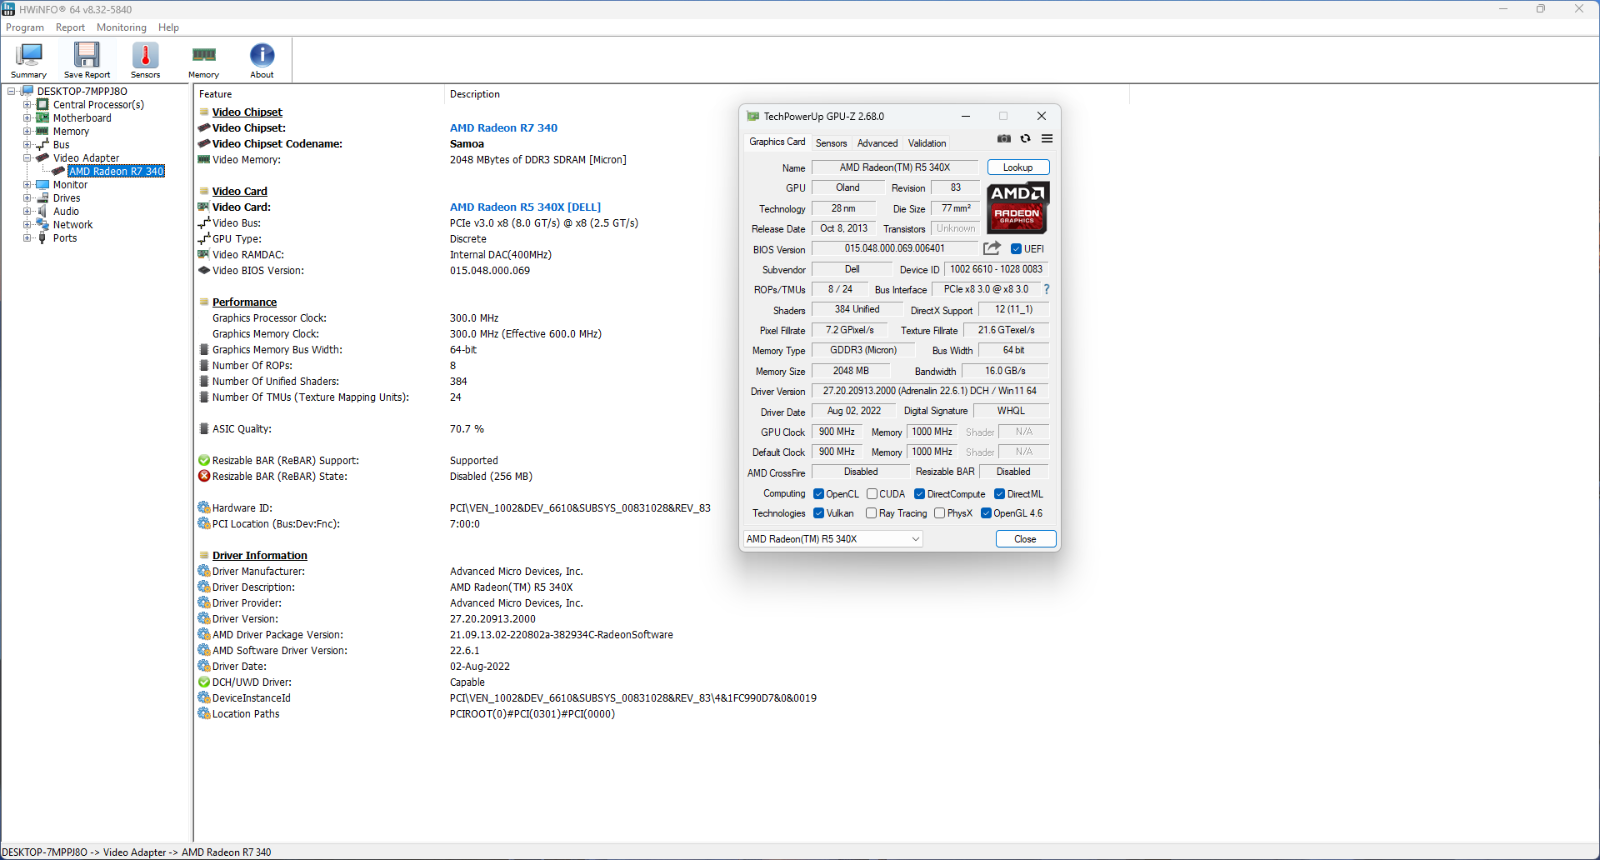The image size is (1600, 860).
Task: Click the AMD Radeon logo in GPU-Z
Action: tap(1018, 208)
